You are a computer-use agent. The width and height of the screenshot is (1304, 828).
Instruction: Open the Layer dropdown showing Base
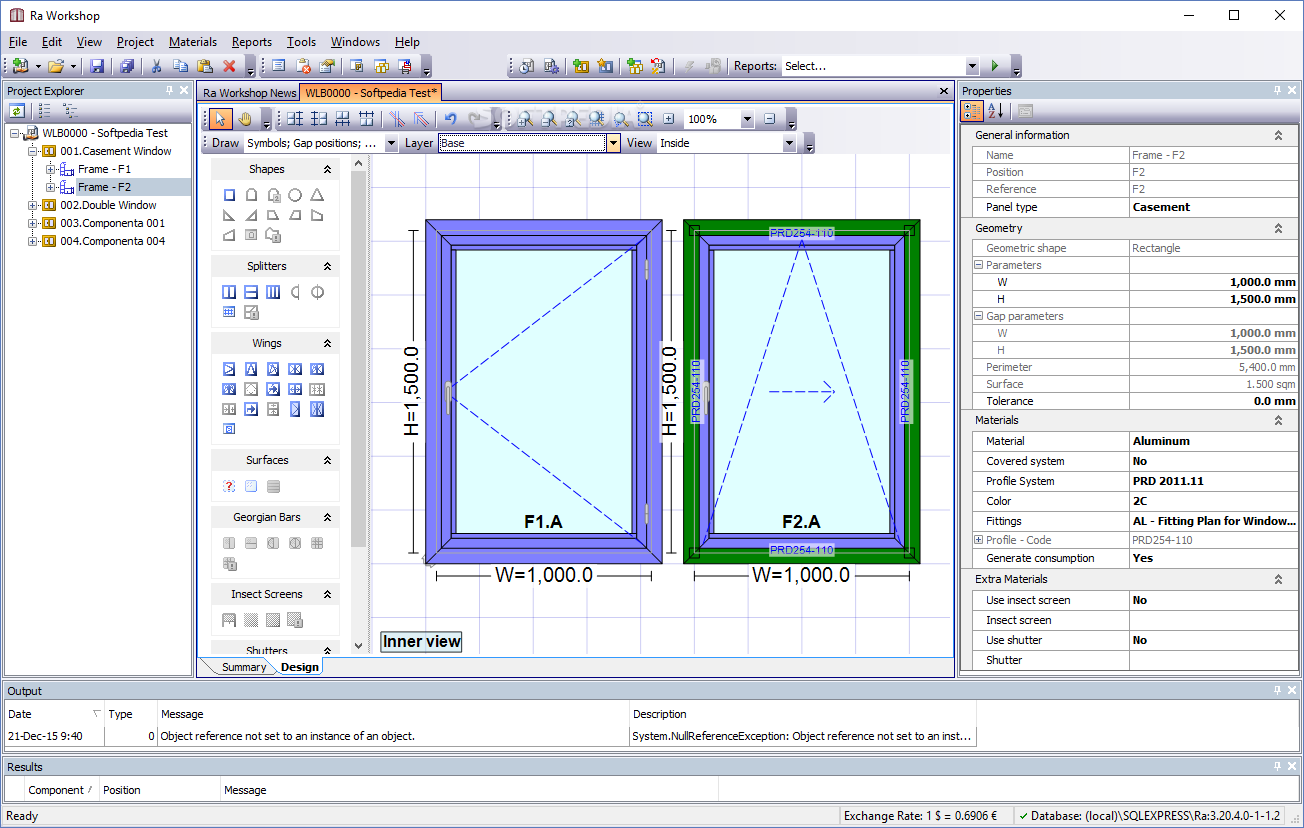tap(613, 143)
